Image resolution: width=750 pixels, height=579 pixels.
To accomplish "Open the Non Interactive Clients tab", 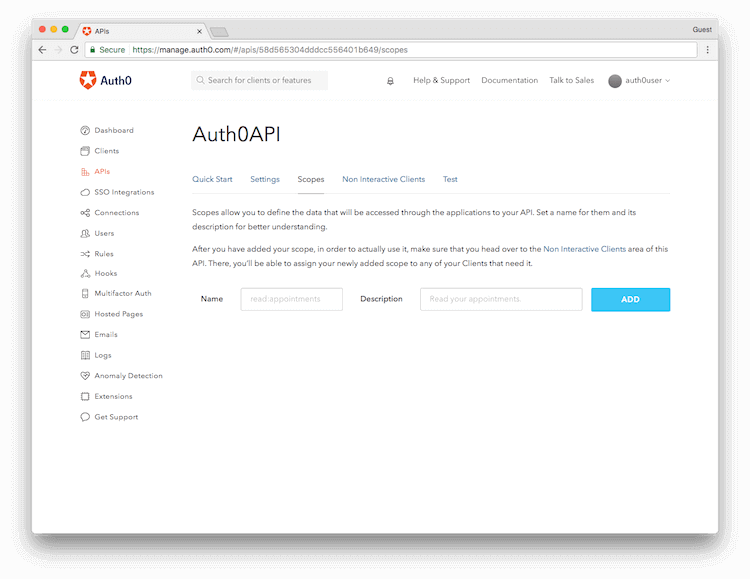I will pyautogui.click(x=384, y=179).
